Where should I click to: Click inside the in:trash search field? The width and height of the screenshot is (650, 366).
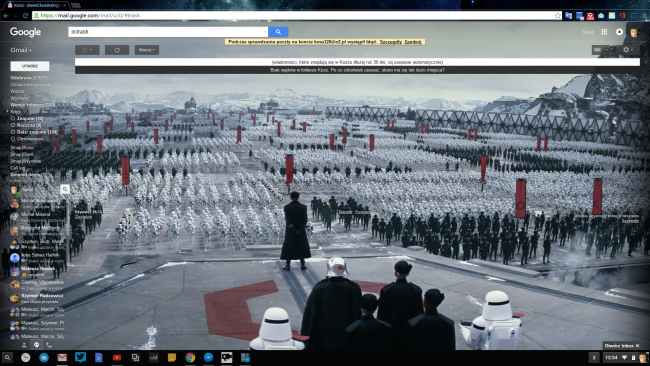point(165,32)
